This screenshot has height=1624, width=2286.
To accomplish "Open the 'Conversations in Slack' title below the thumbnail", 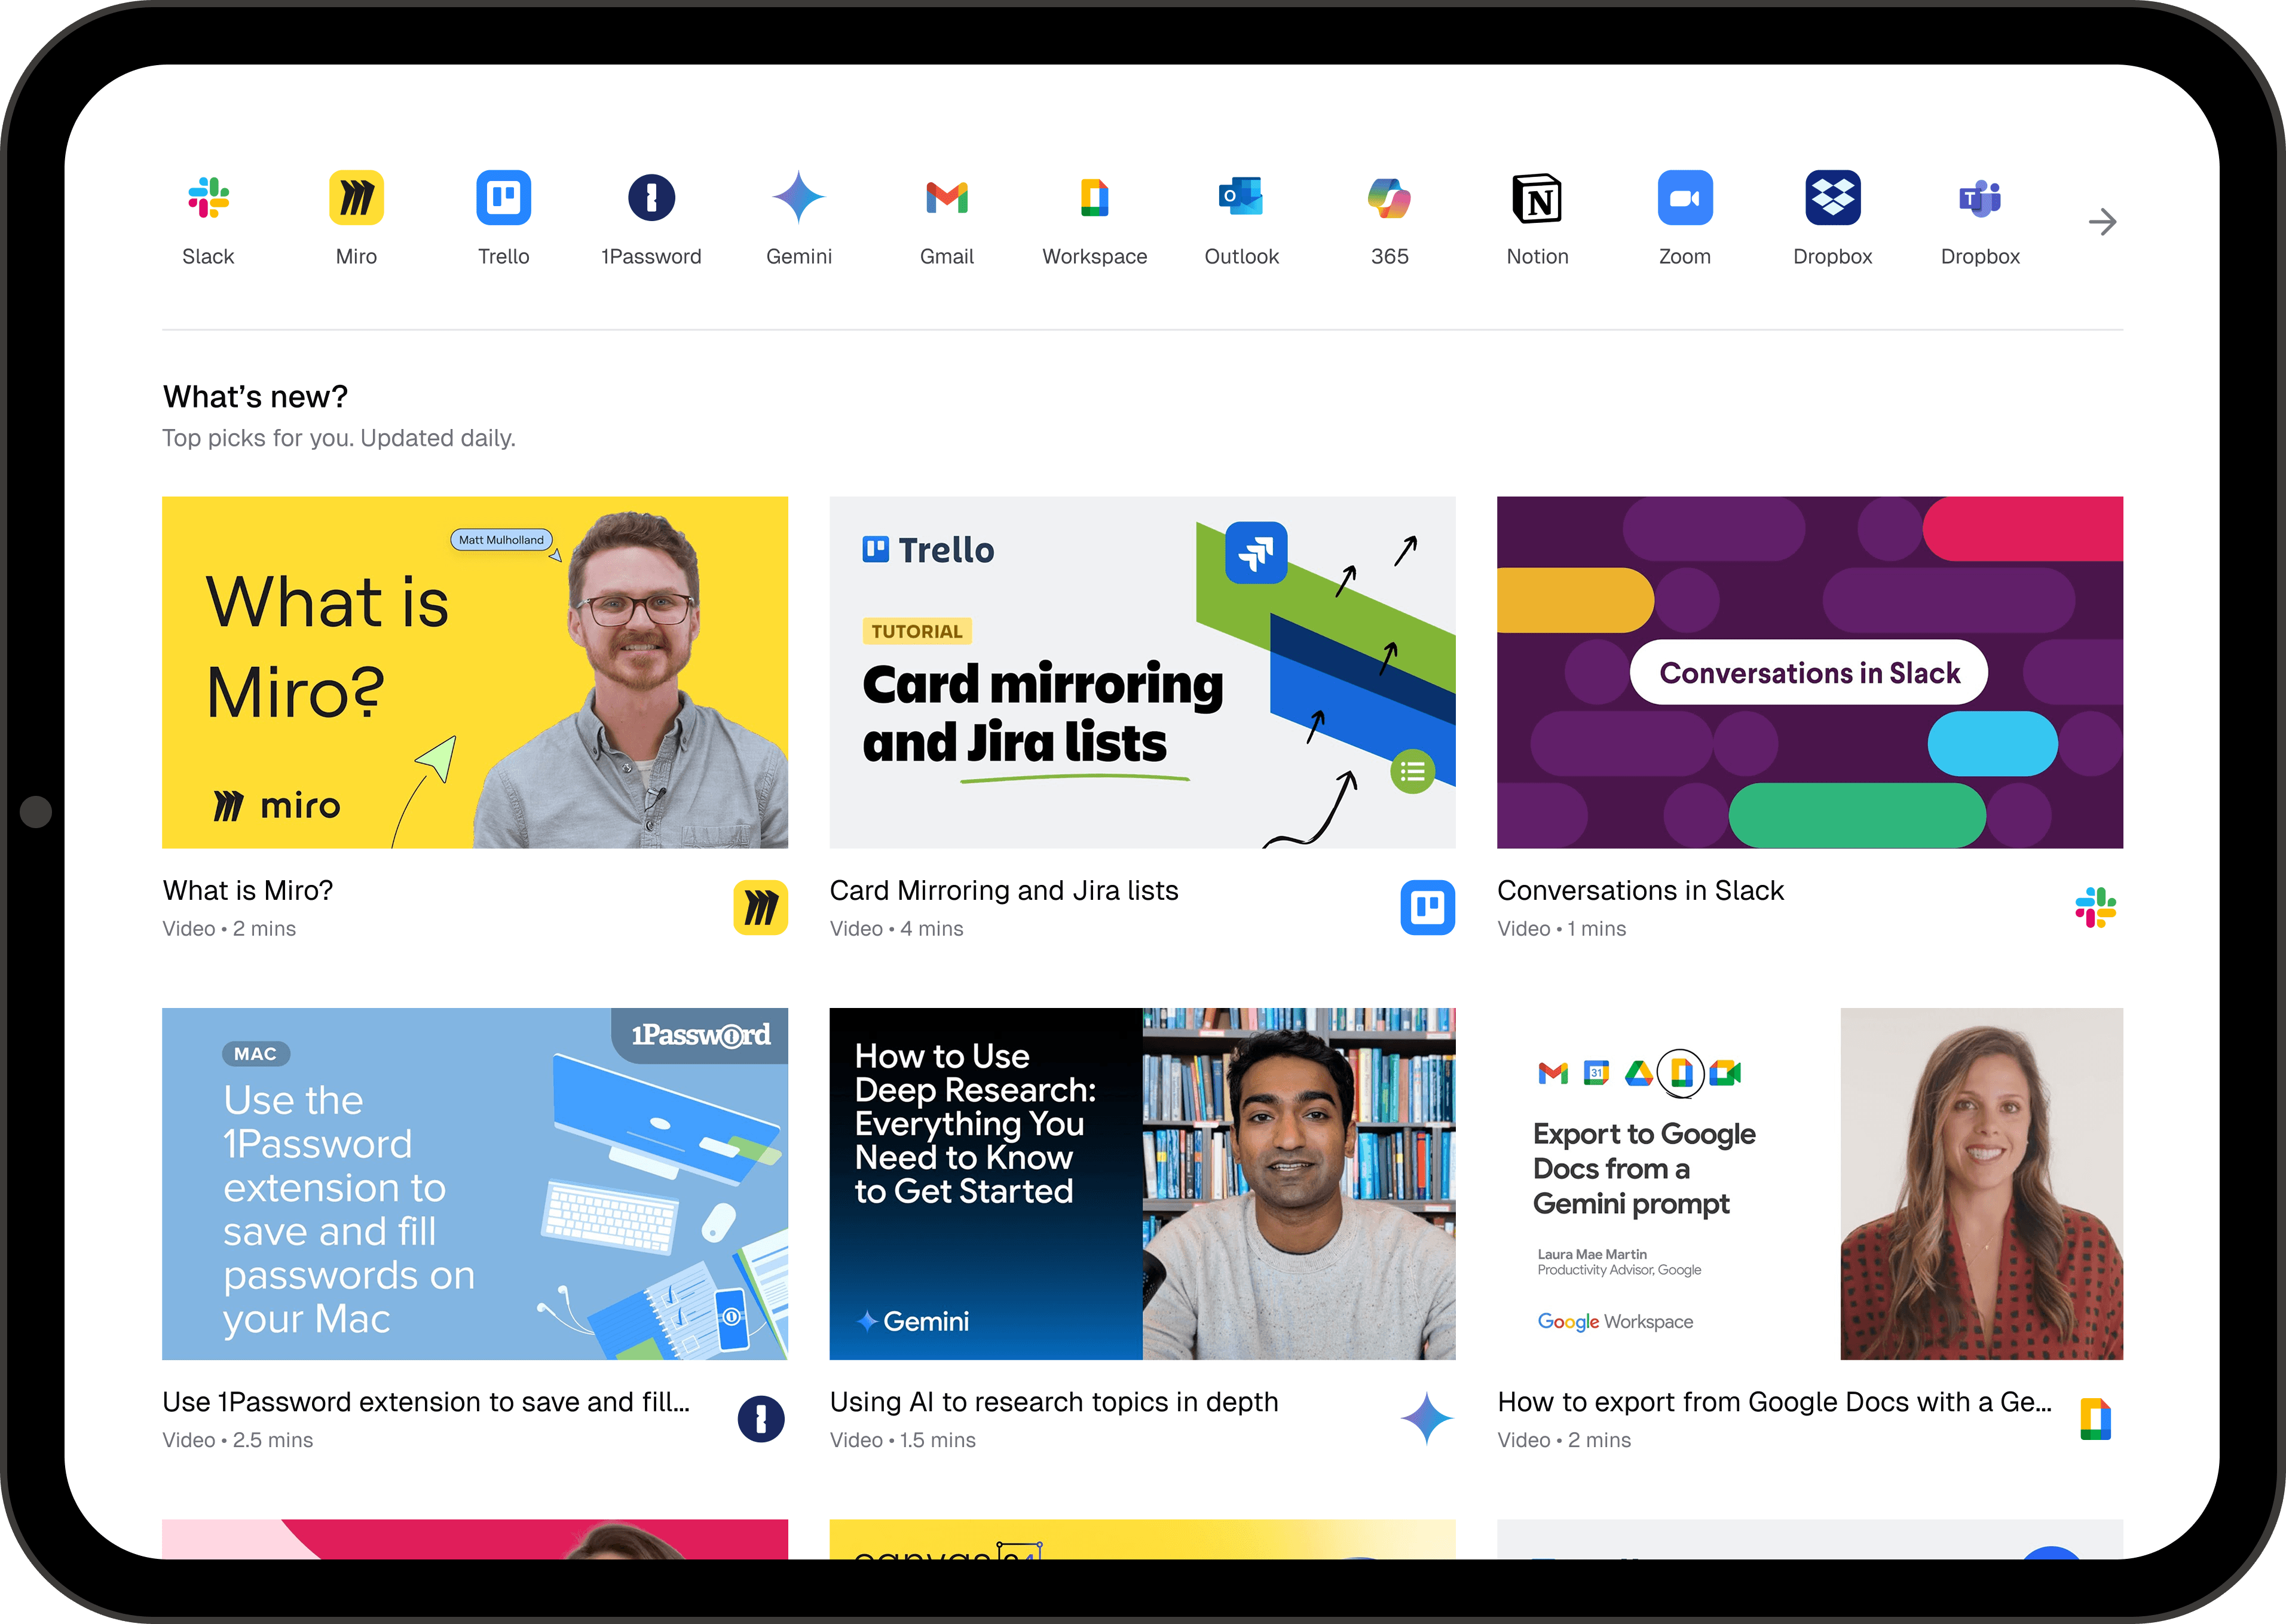I will tap(1640, 890).
